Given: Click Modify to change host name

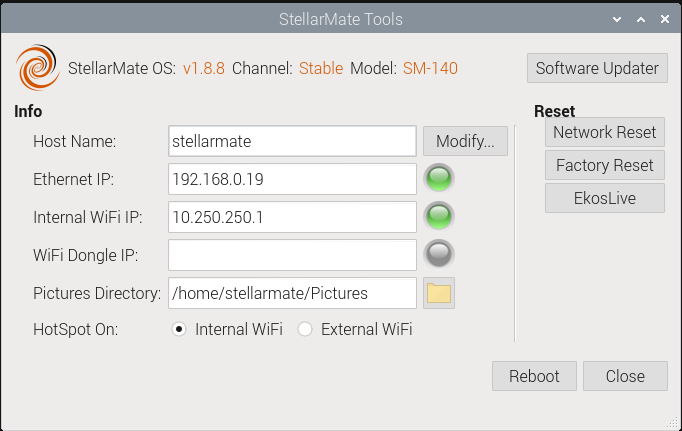Looking at the screenshot, I should tap(465, 141).
